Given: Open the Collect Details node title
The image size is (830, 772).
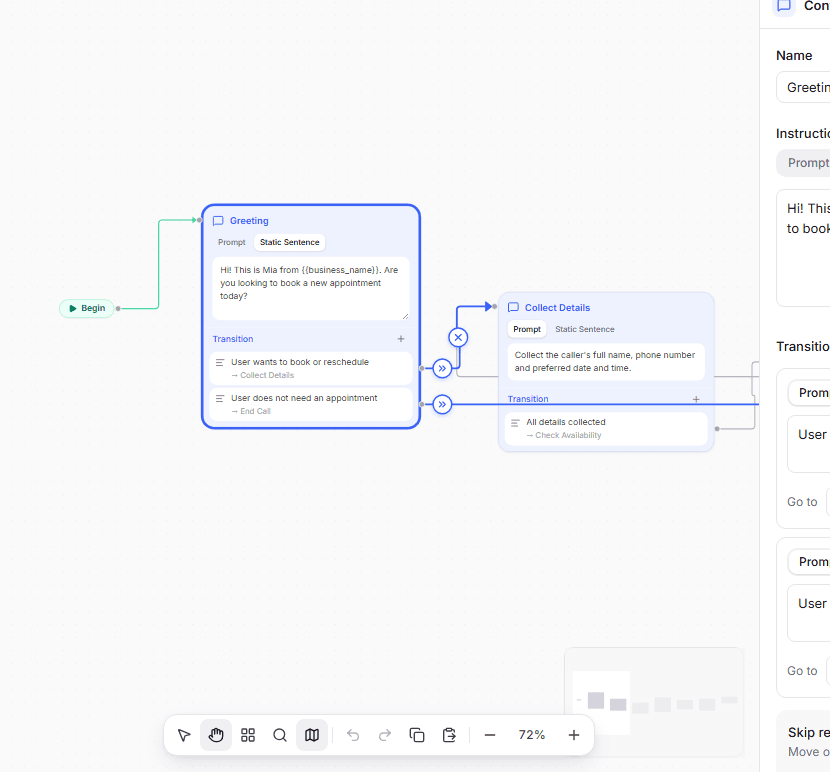Looking at the screenshot, I should point(557,308).
